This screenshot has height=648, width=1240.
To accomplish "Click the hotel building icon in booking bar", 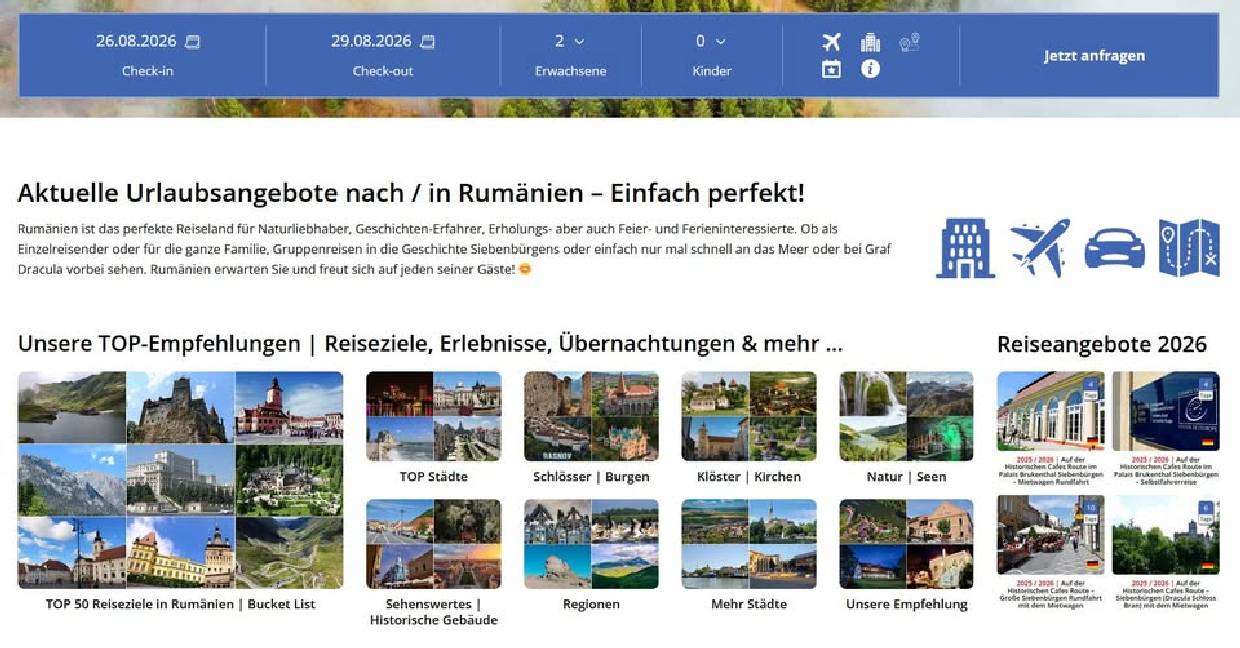I will pos(870,42).
